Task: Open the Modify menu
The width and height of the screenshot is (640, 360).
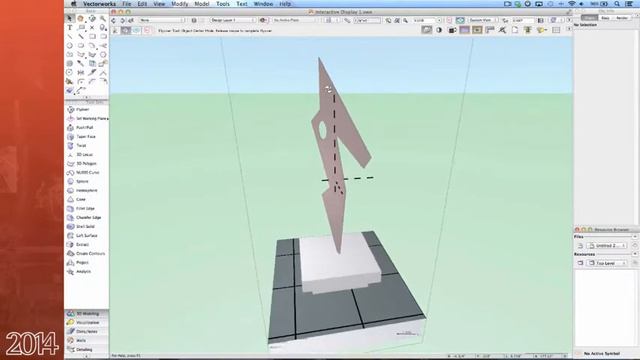Action: (x=180, y=4)
